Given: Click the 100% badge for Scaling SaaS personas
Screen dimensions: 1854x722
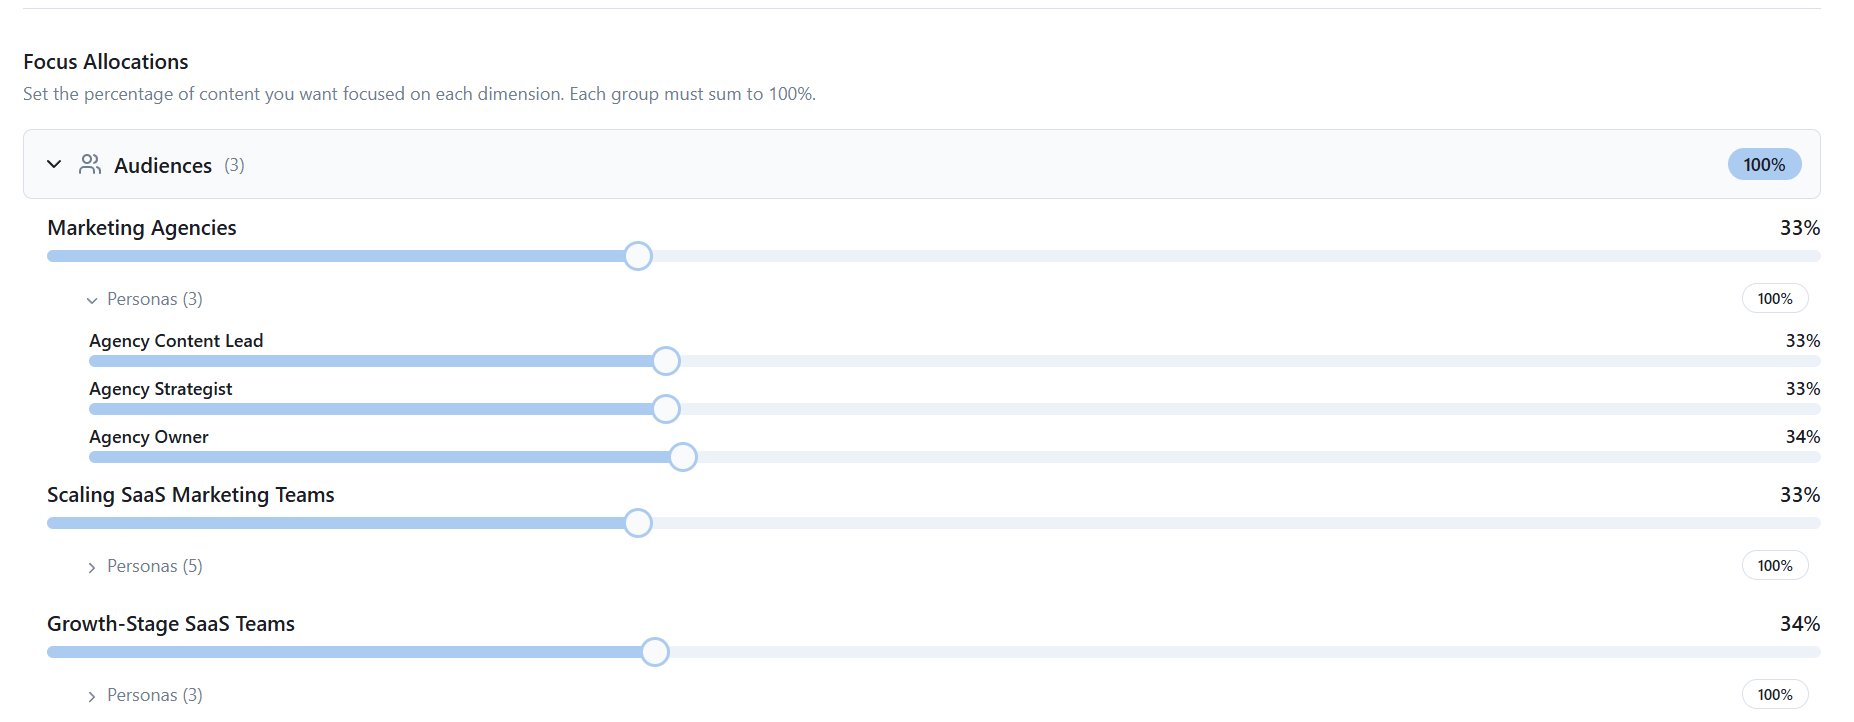Looking at the screenshot, I should click(1774, 565).
